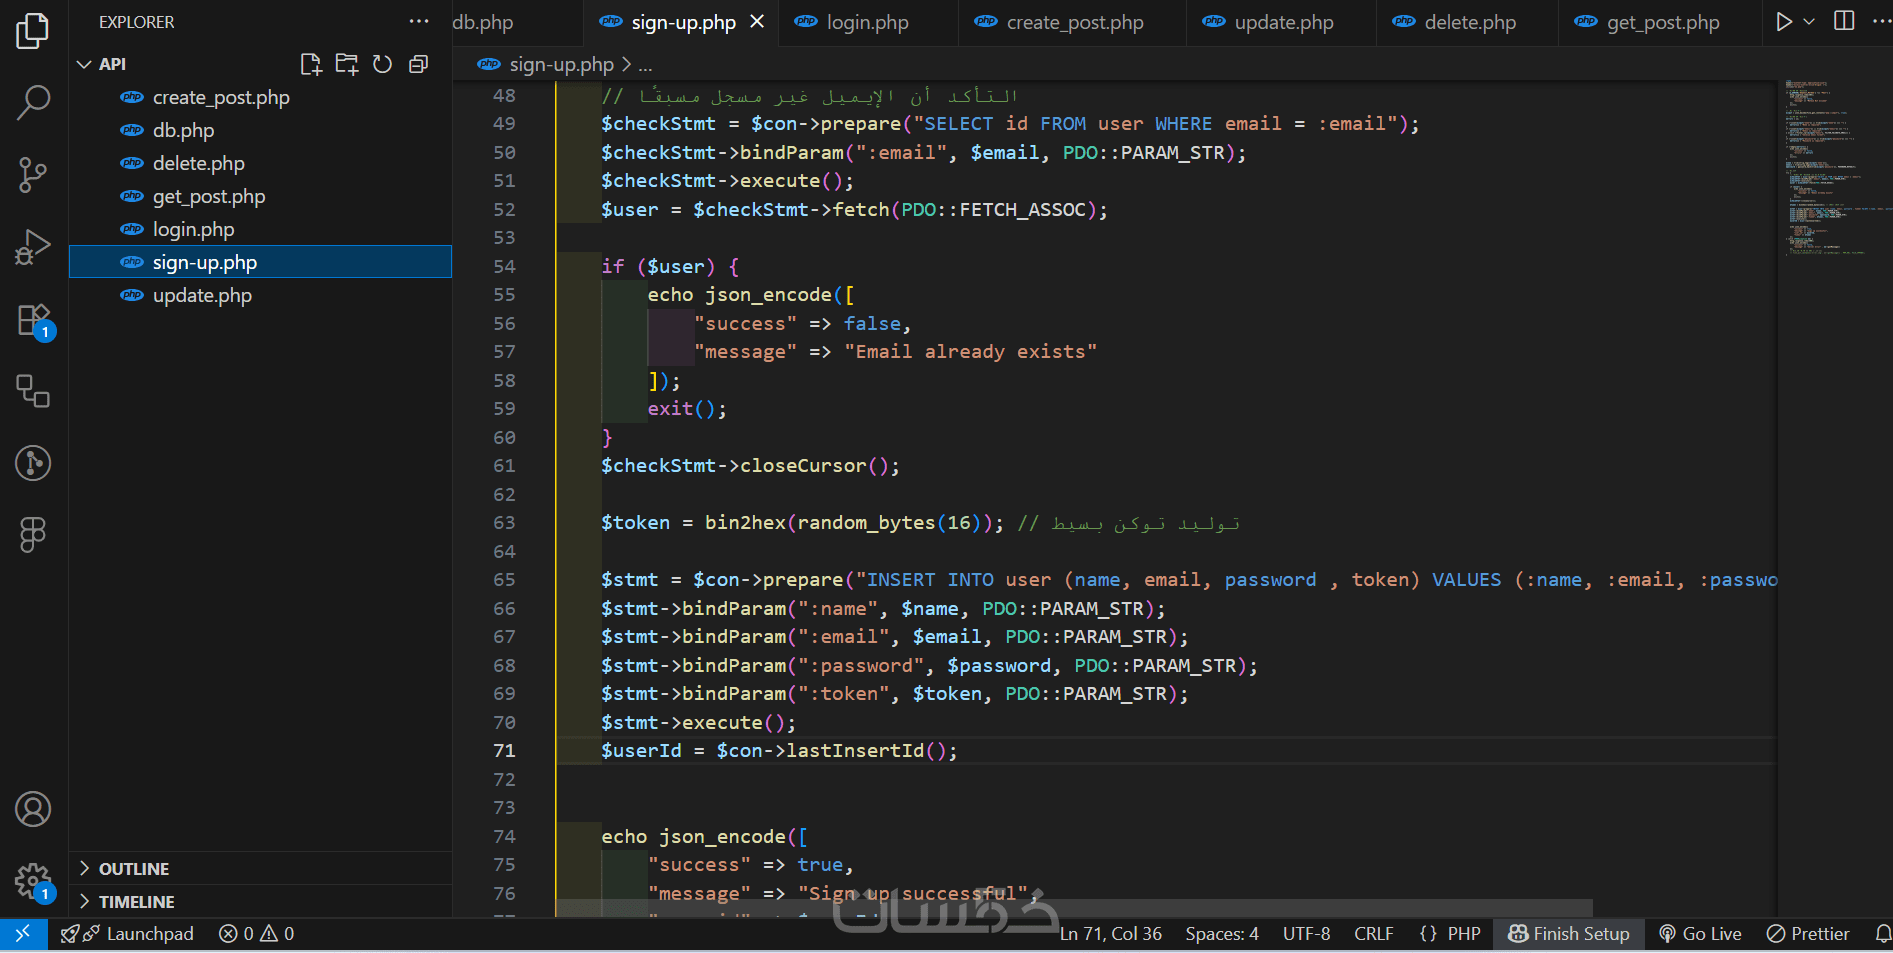Close the sign-up.php tab
Viewport: 1893px width, 953px height.
(x=757, y=21)
